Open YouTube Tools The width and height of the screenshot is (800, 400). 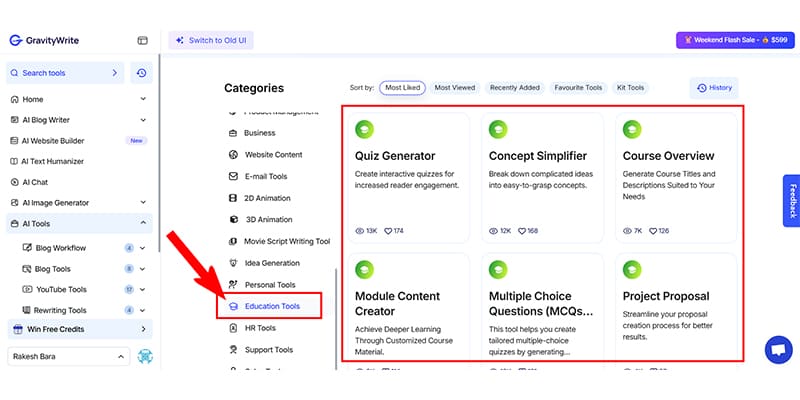point(61,289)
